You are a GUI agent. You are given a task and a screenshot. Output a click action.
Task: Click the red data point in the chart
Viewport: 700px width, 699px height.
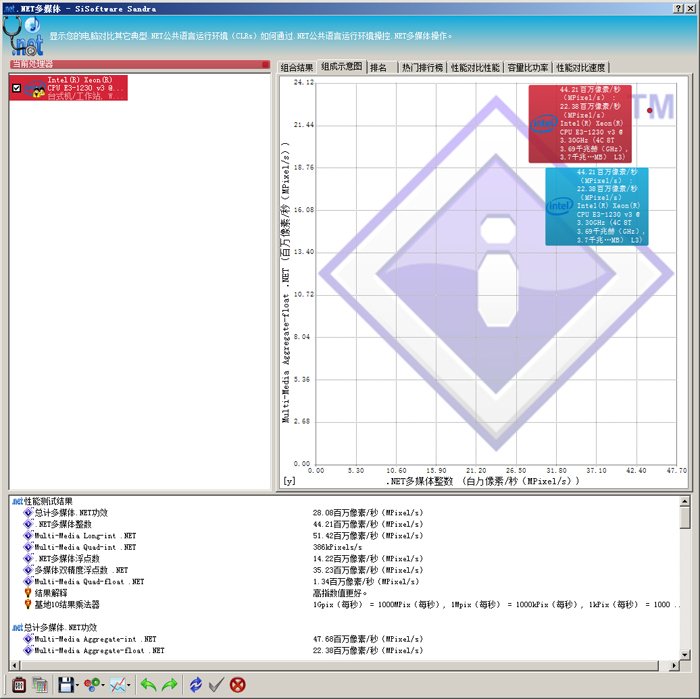(x=650, y=110)
